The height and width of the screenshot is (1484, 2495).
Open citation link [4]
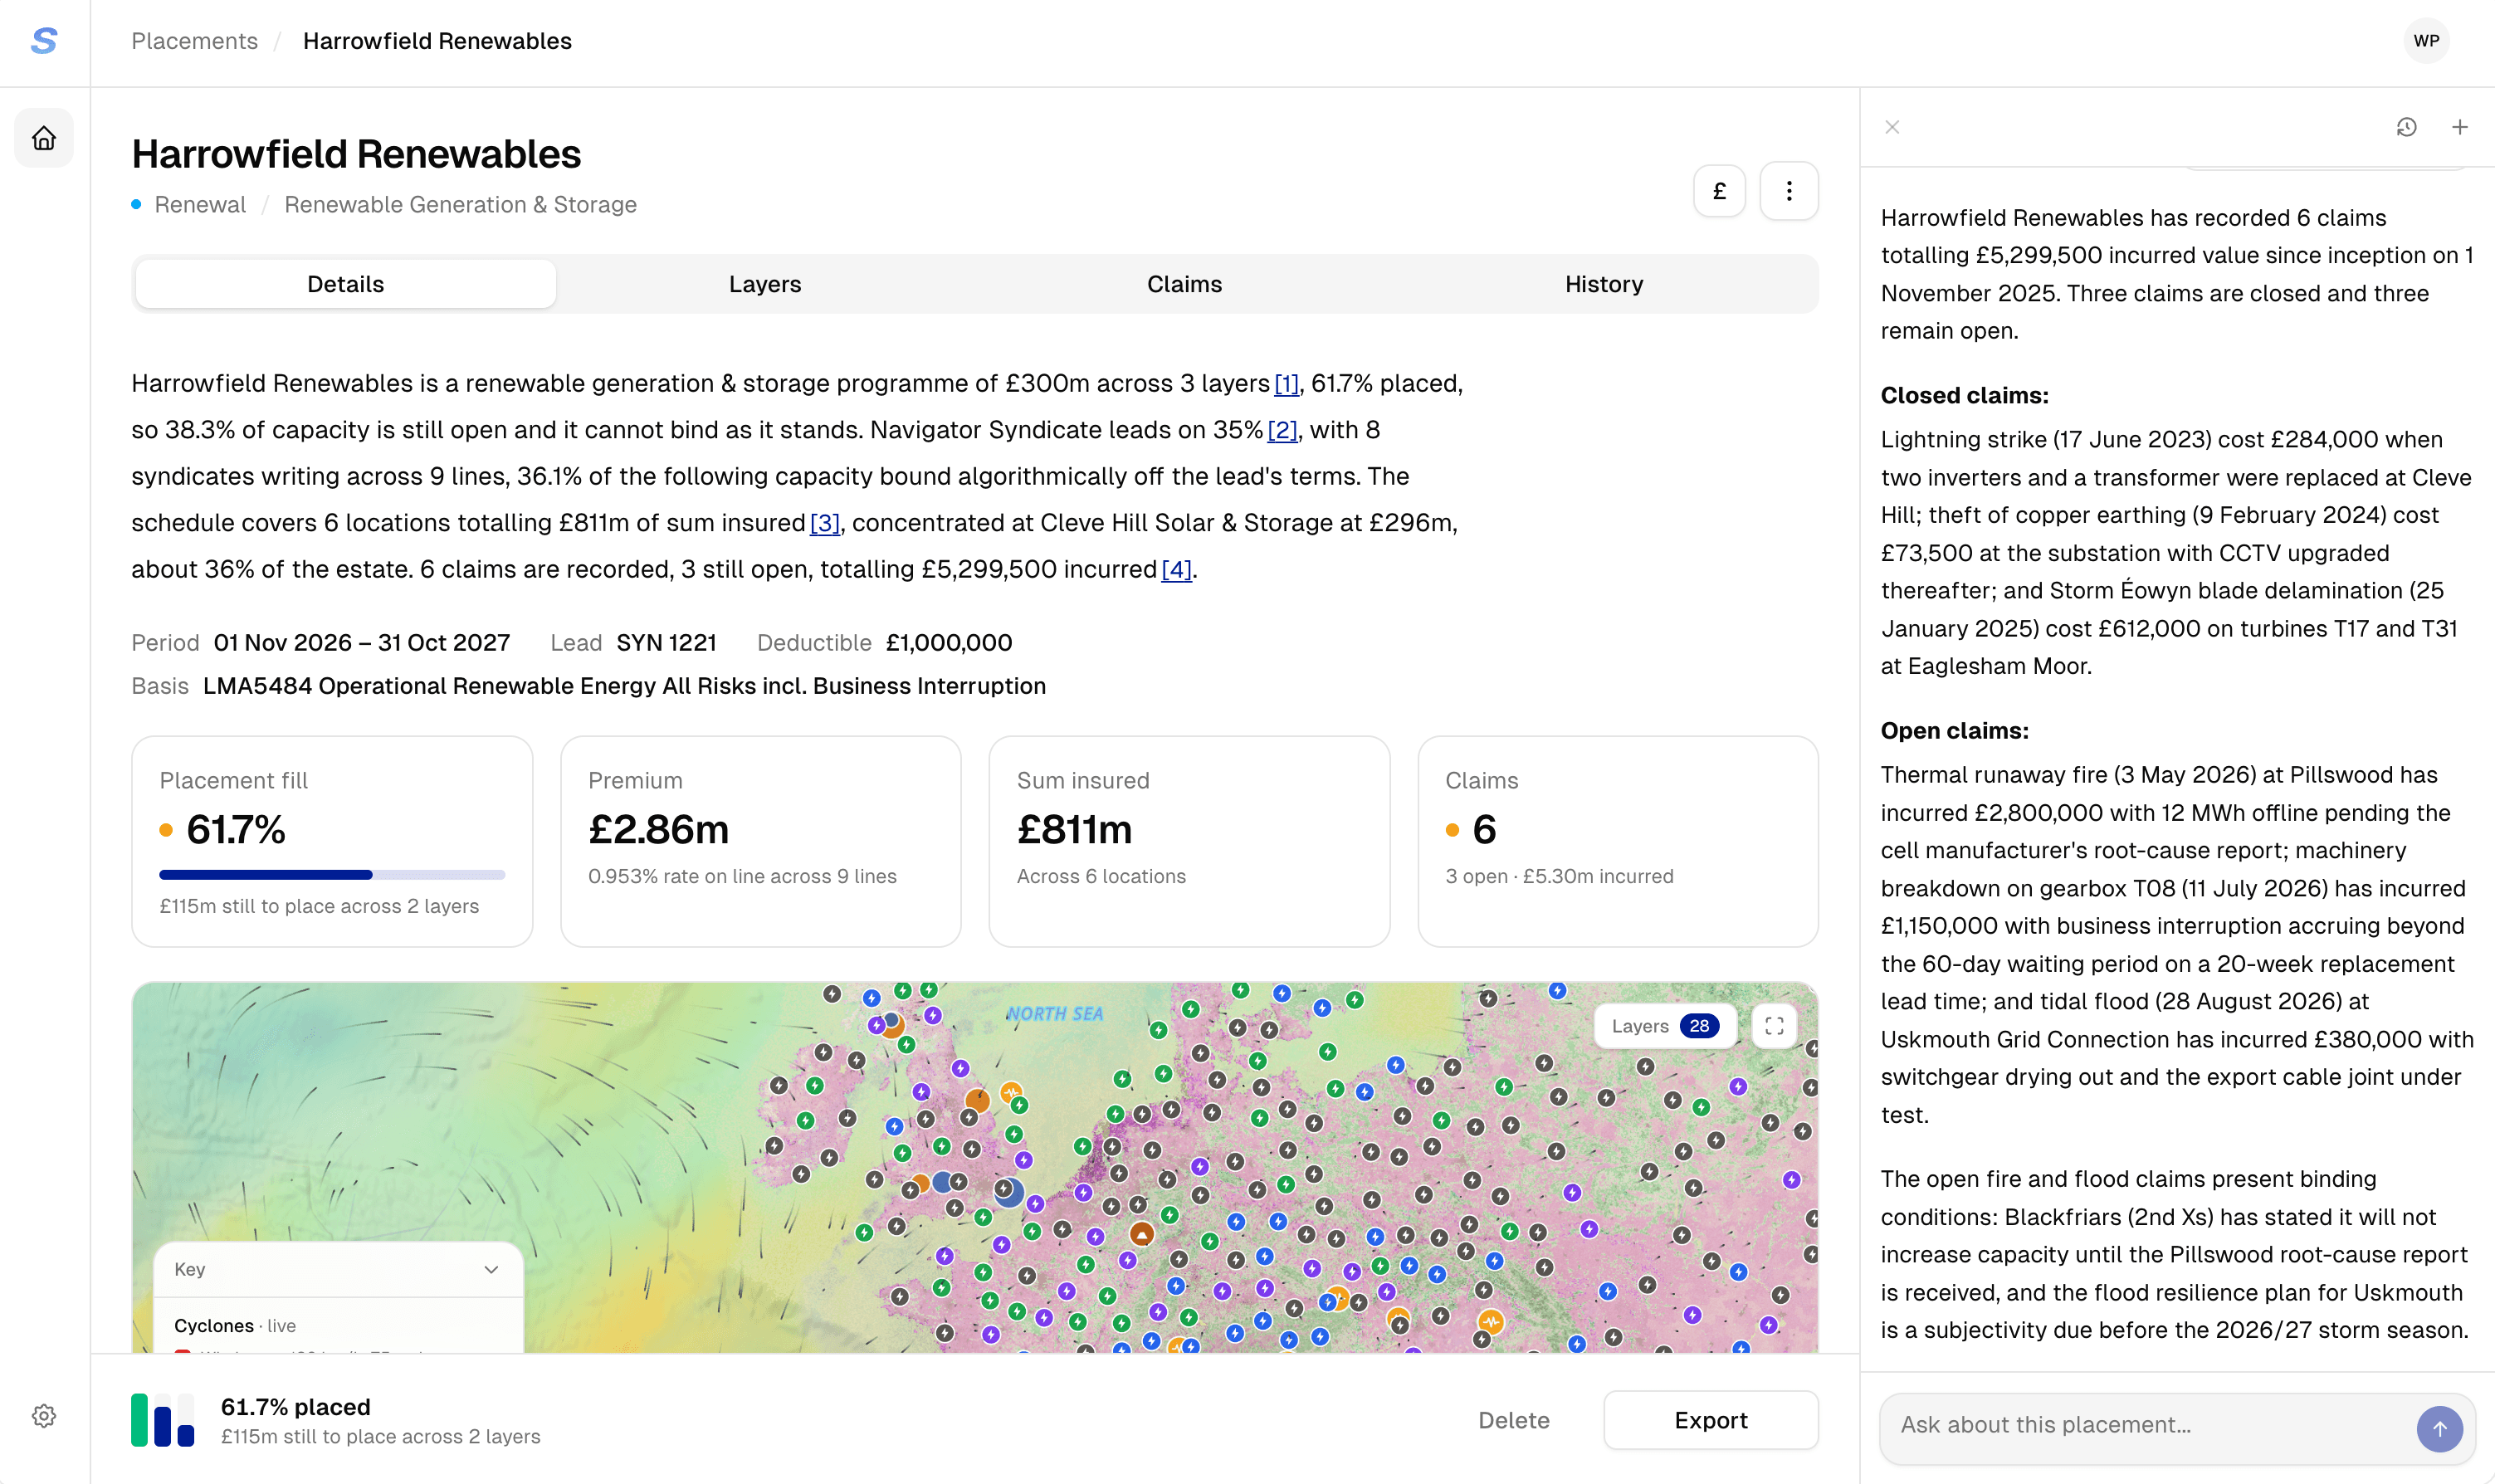1176,569
